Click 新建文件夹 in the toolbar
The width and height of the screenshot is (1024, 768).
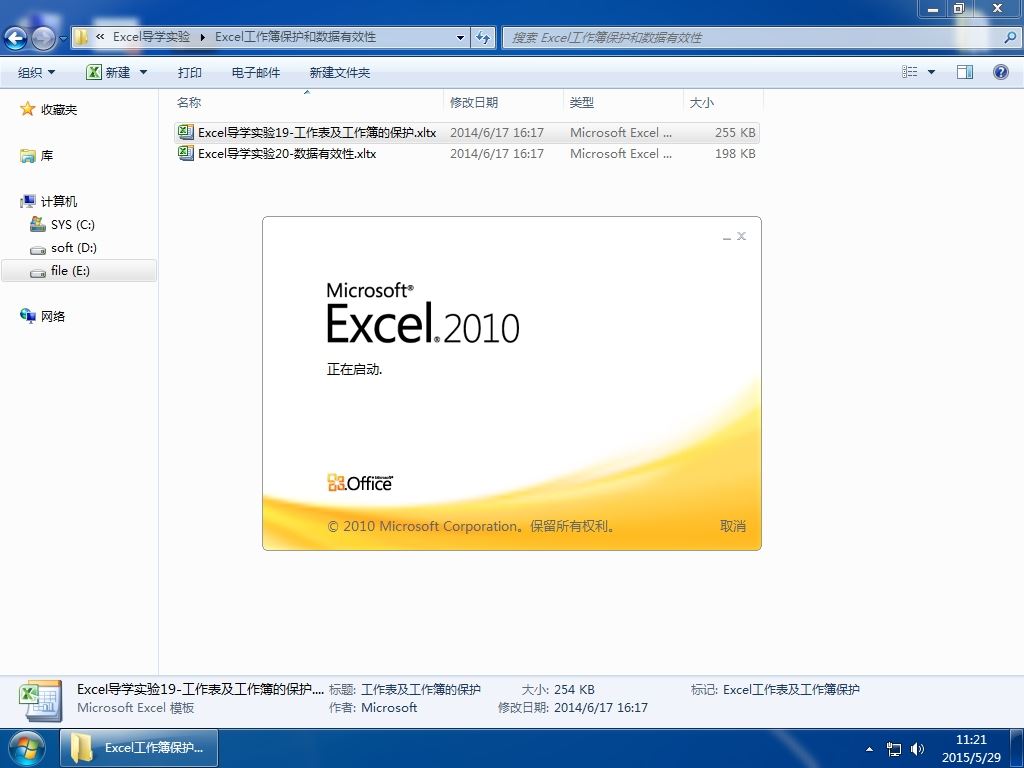[340, 72]
